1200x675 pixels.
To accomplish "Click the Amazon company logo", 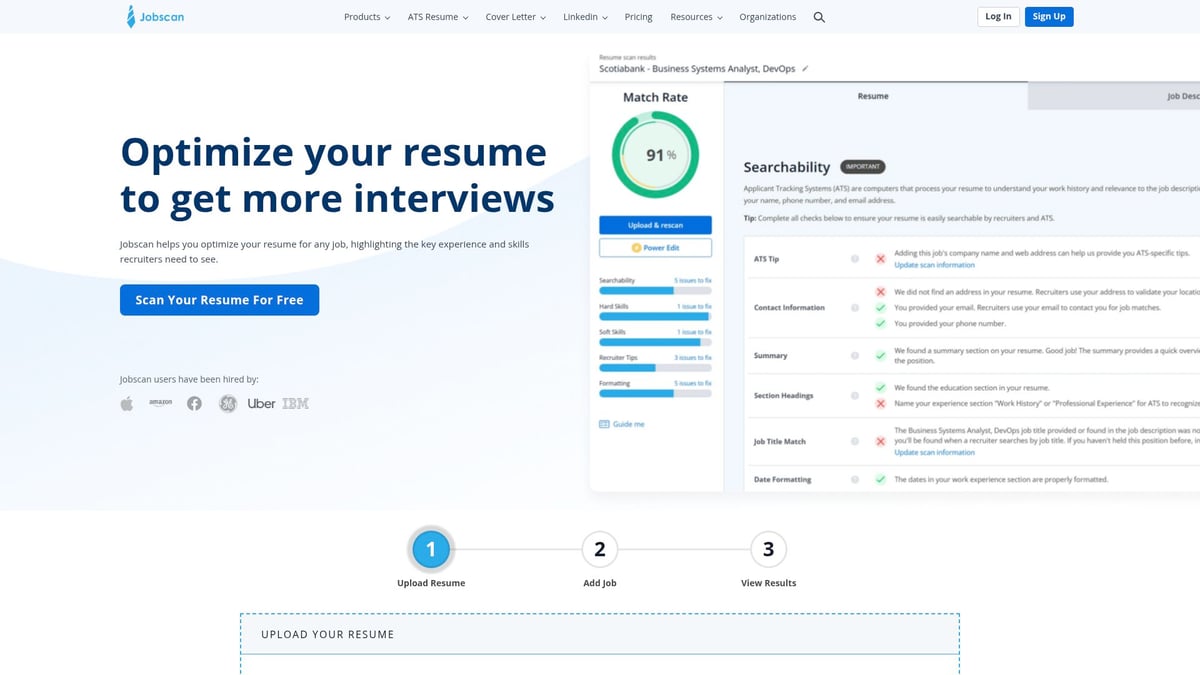I will click(160, 403).
